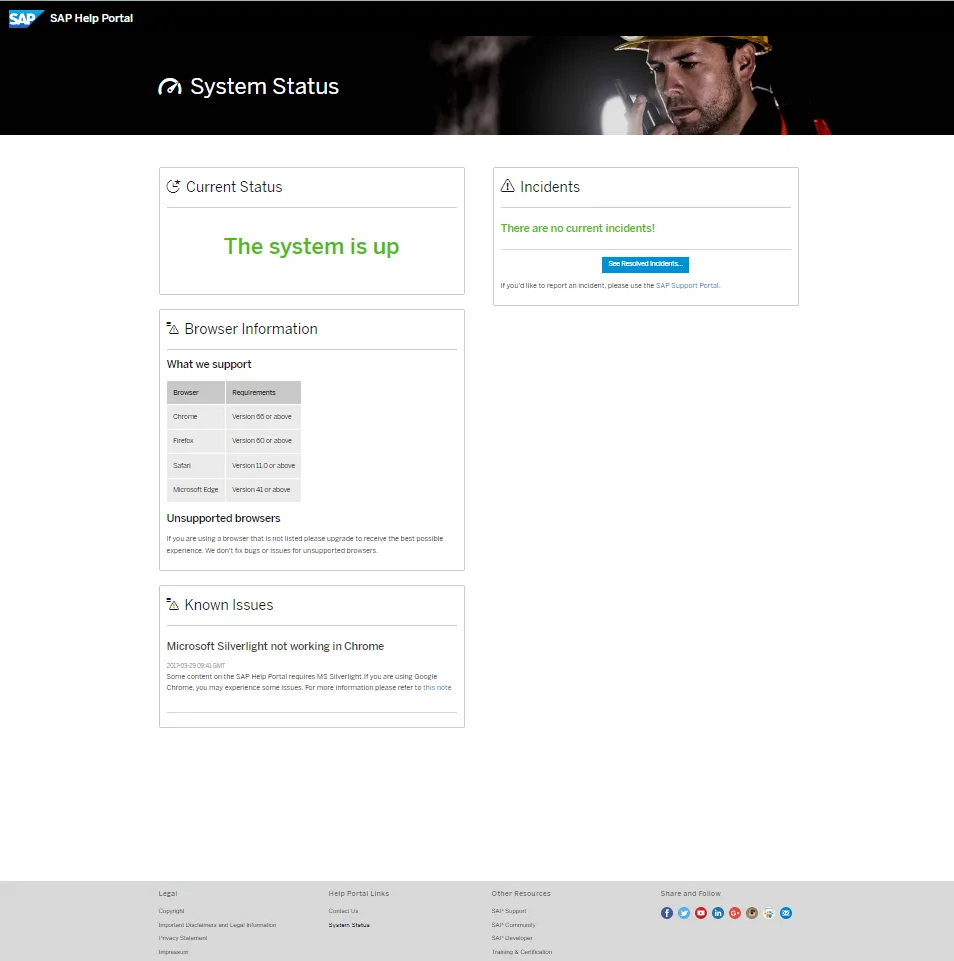Open SAP Developer footer link
954x961 pixels.
(x=512, y=938)
